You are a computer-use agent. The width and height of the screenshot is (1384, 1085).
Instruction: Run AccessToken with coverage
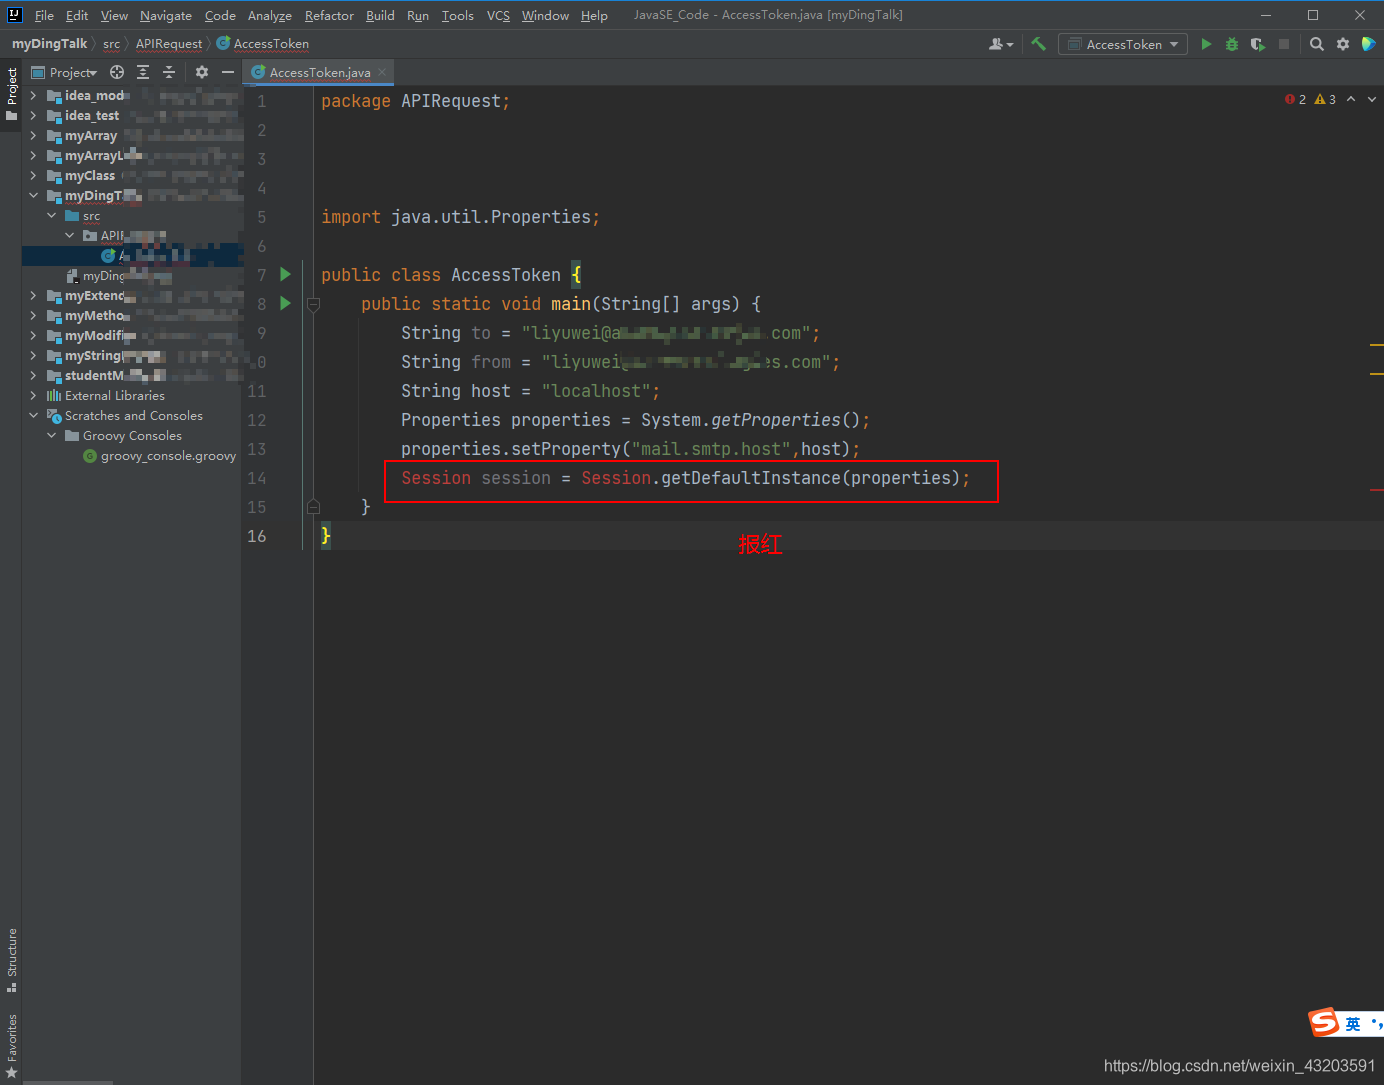[1258, 44]
